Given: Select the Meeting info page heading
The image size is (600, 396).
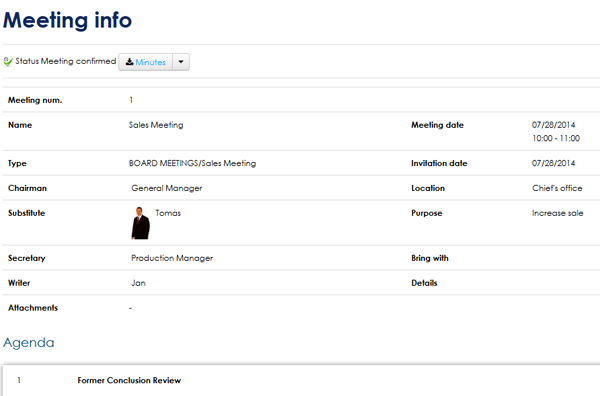Looking at the screenshot, I should (x=67, y=20).
